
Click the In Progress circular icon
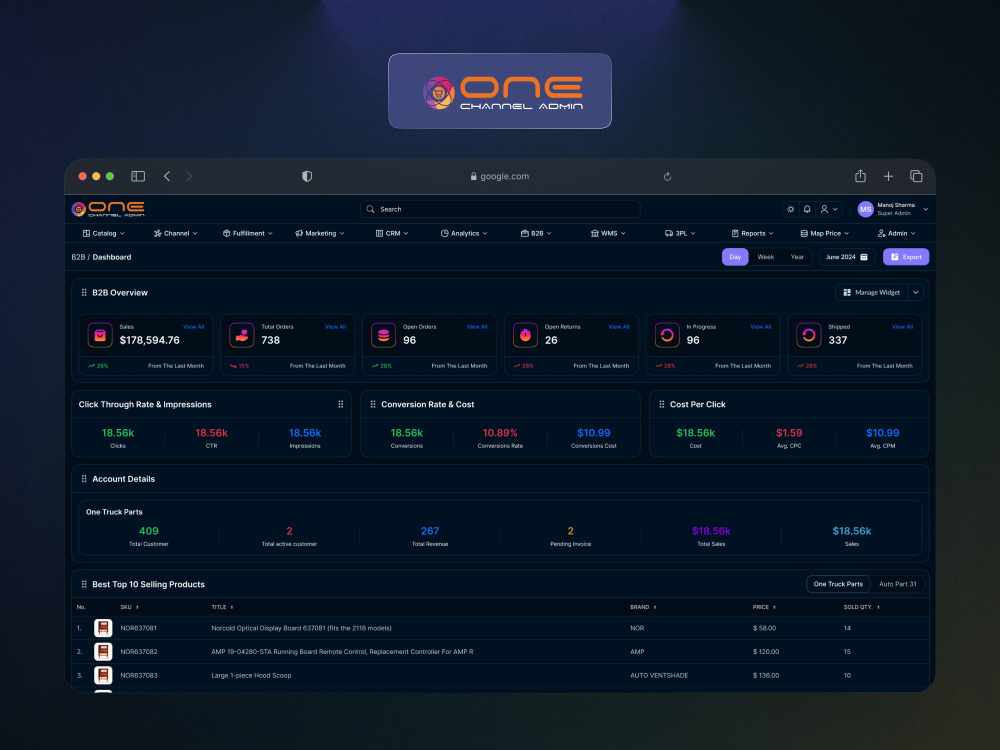click(x=667, y=335)
